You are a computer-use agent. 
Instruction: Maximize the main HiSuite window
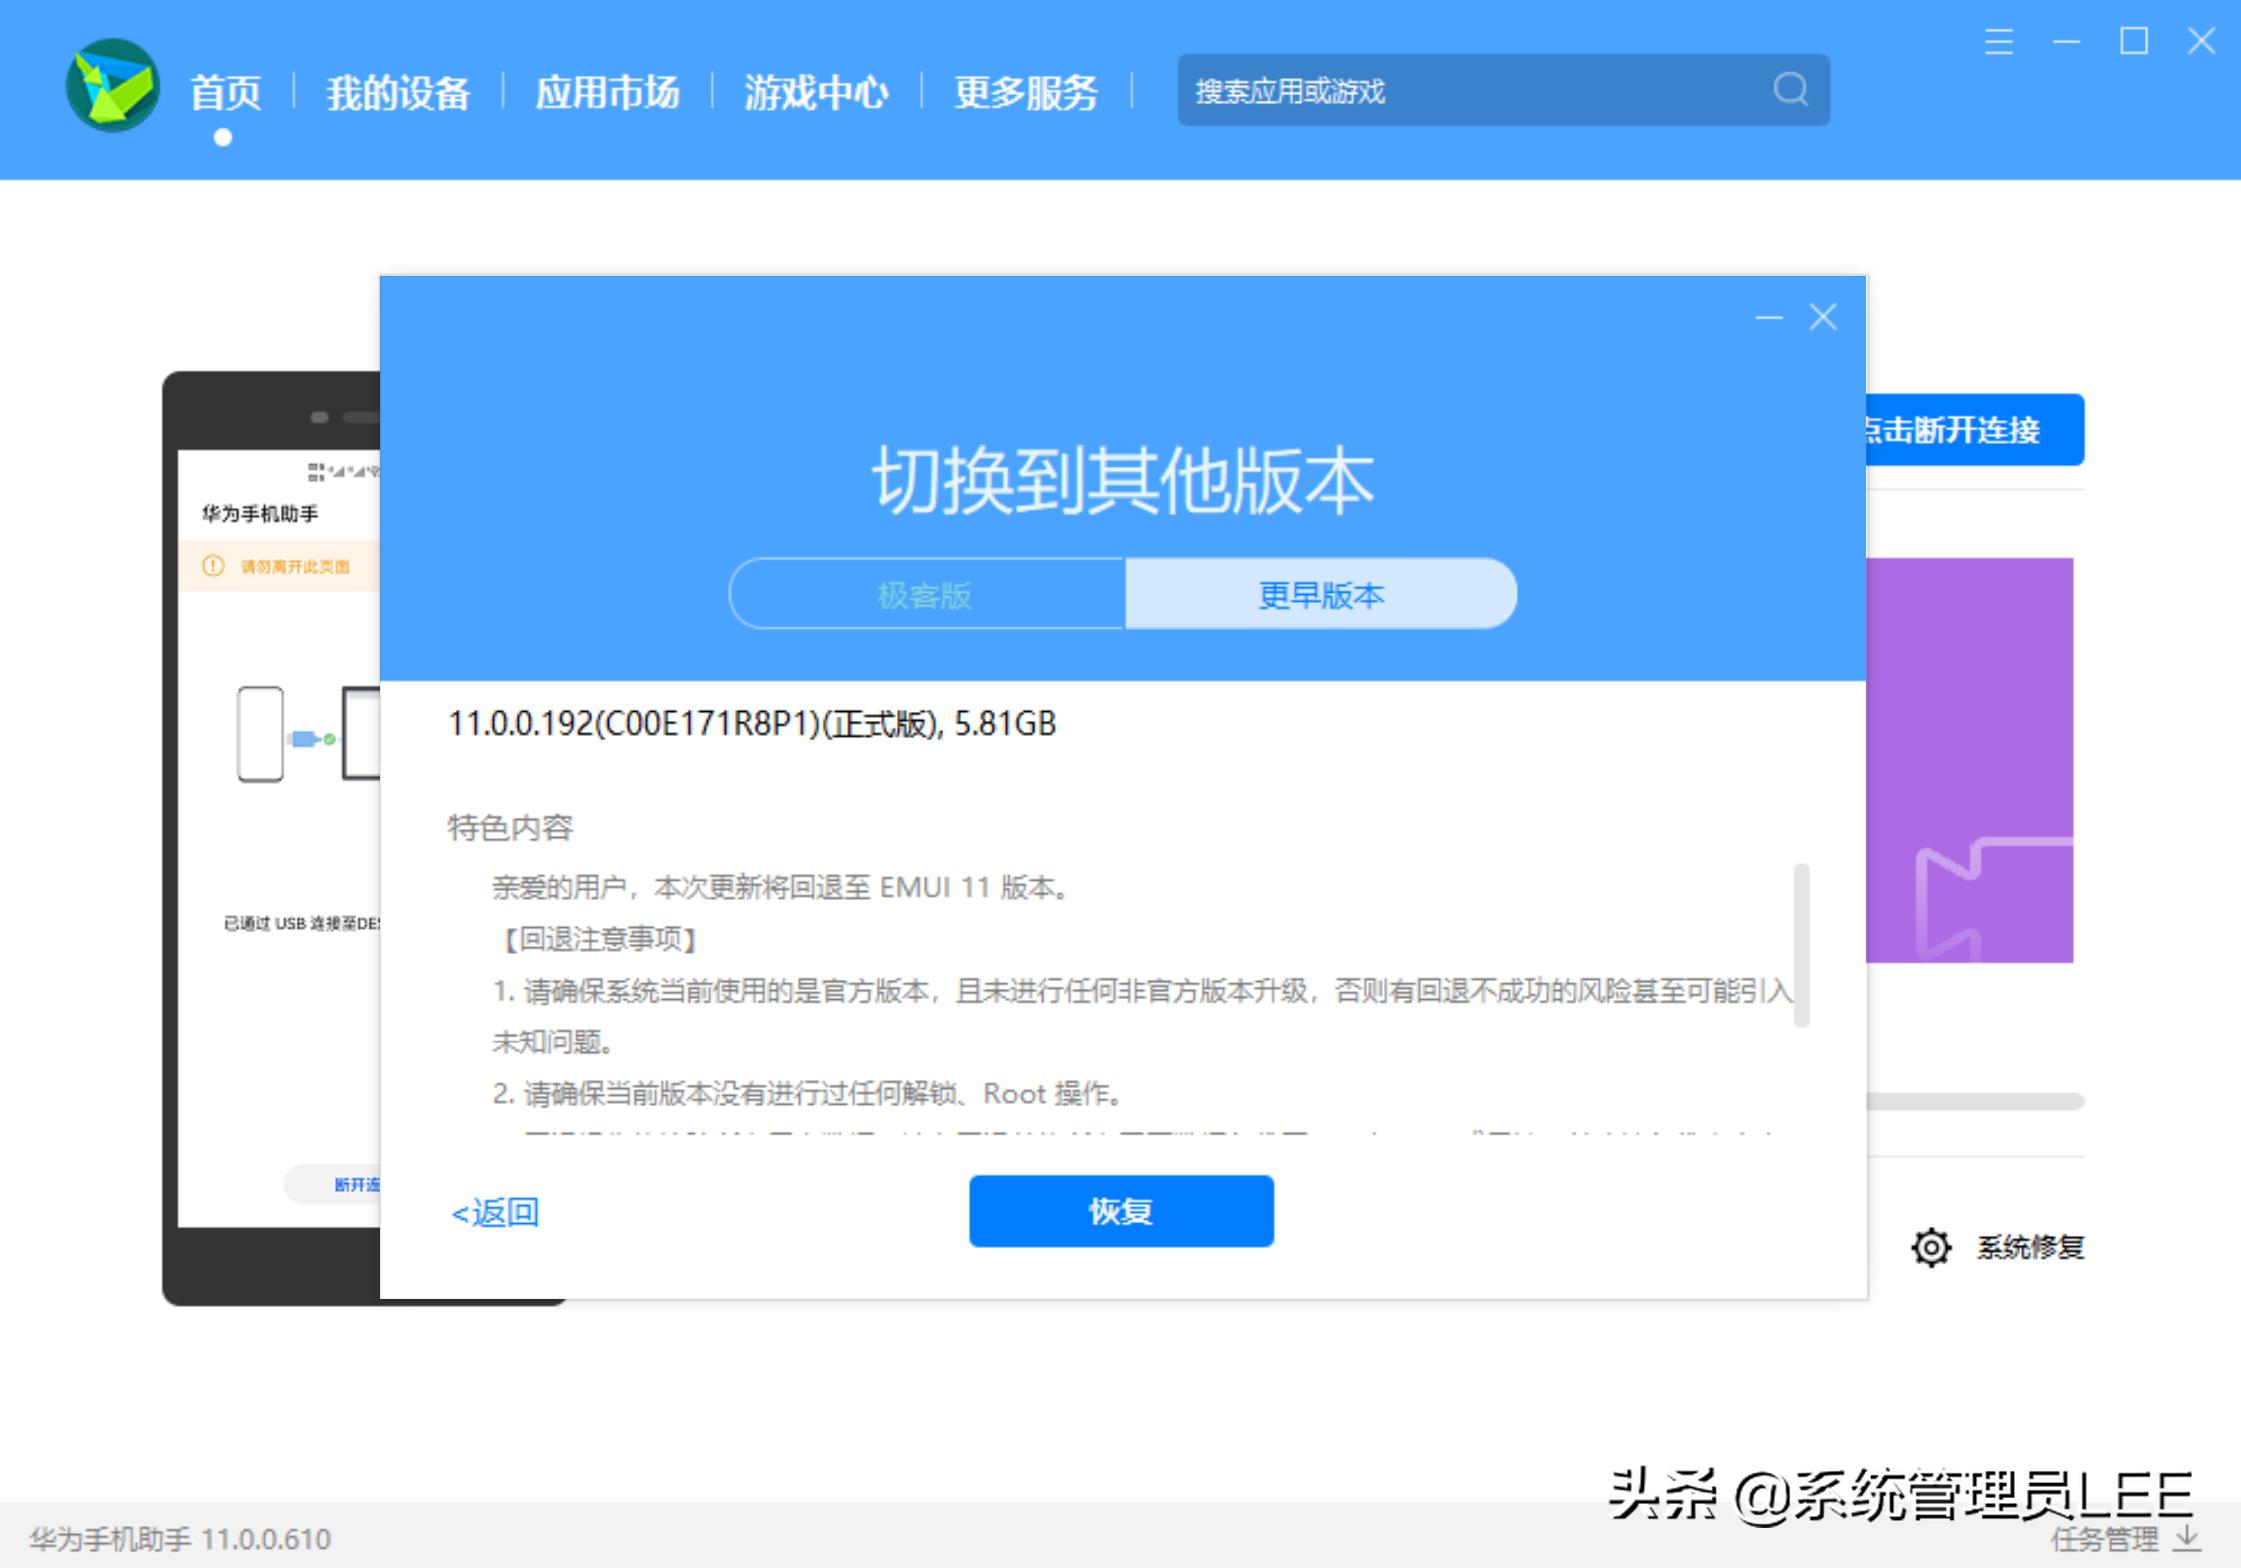(2133, 42)
